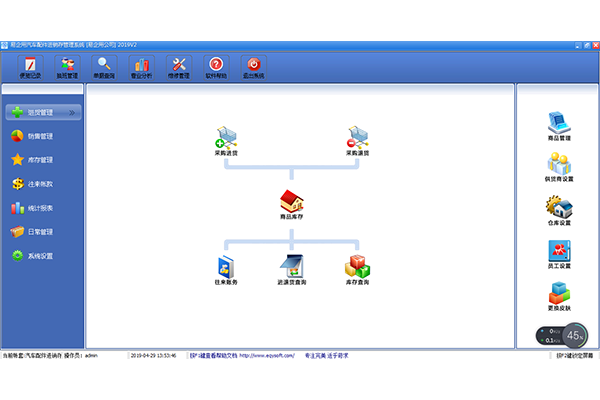Open the www.eqysoft.com link in status bar

click(267, 356)
